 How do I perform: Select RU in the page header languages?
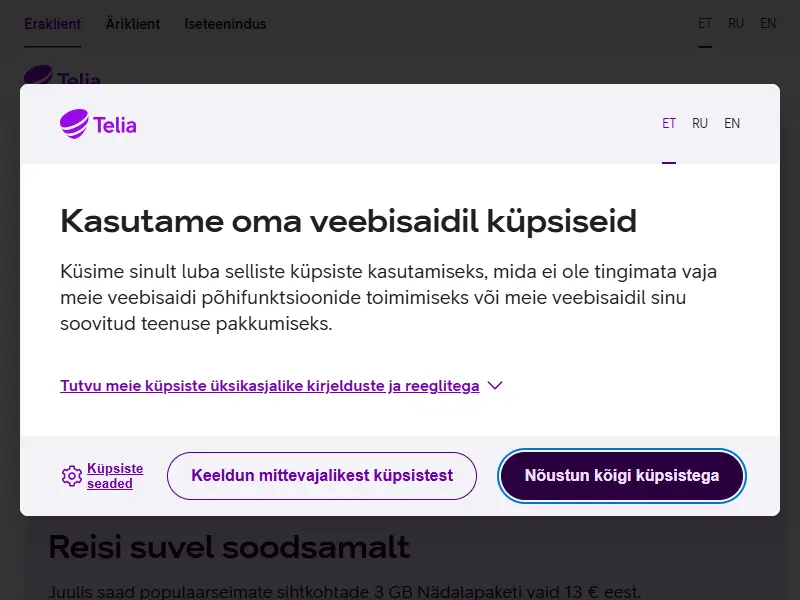click(x=735, y=23)
